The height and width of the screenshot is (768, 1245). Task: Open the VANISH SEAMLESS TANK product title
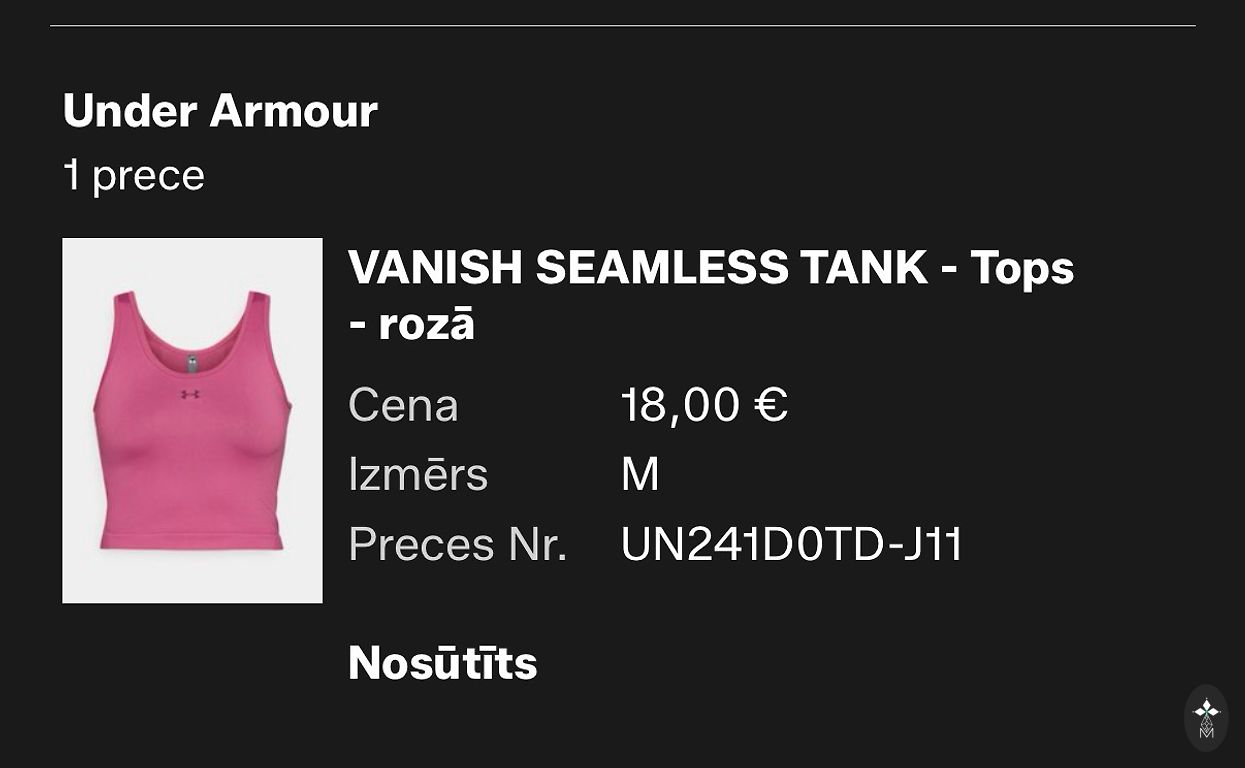638,268
